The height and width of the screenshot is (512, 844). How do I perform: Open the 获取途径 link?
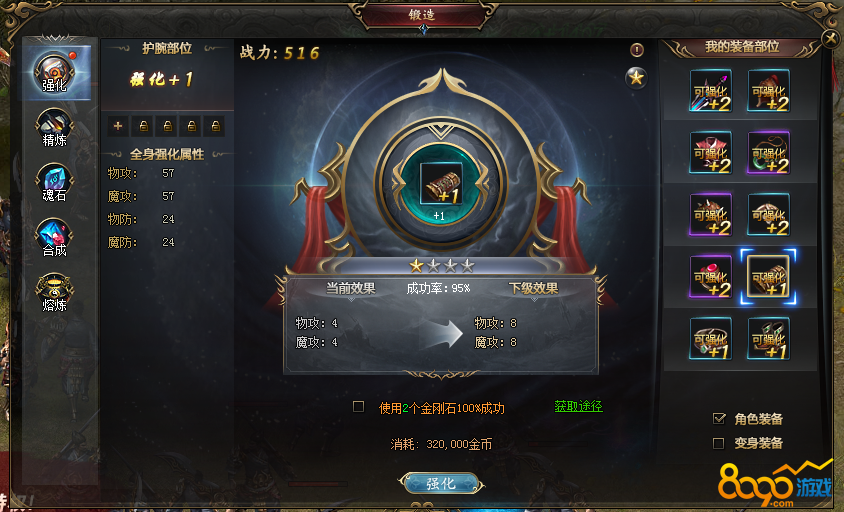pyautogui.click(x=579, y=406)
